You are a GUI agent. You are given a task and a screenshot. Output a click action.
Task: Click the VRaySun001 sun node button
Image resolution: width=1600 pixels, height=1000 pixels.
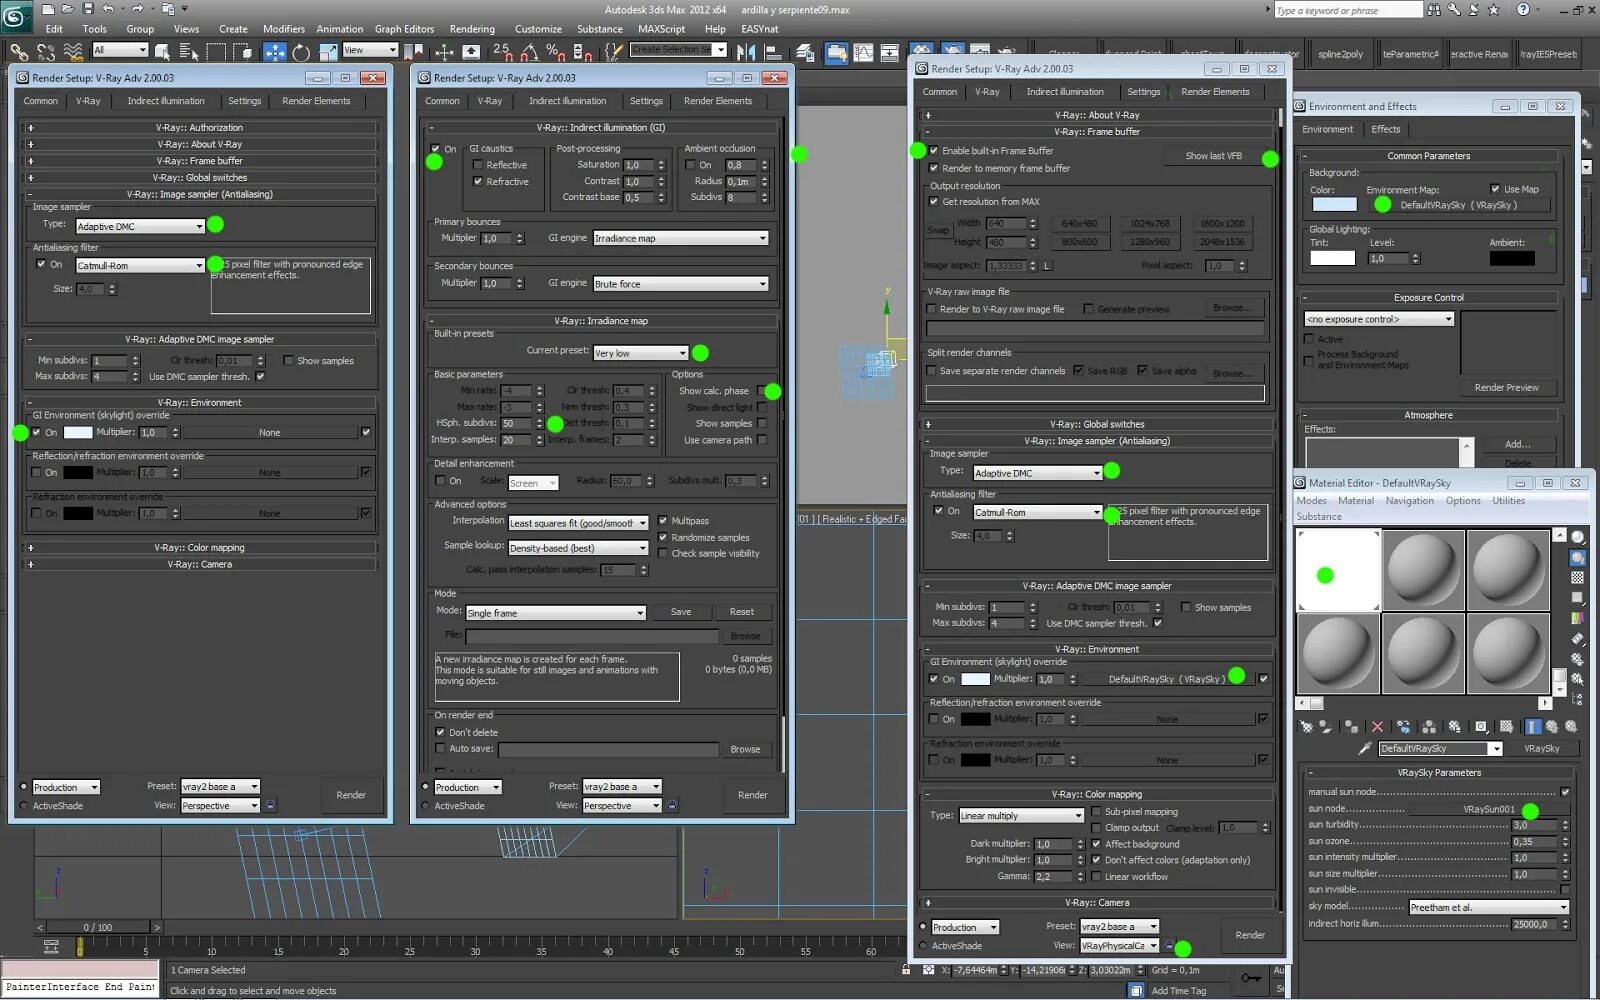click(1488, 809)
